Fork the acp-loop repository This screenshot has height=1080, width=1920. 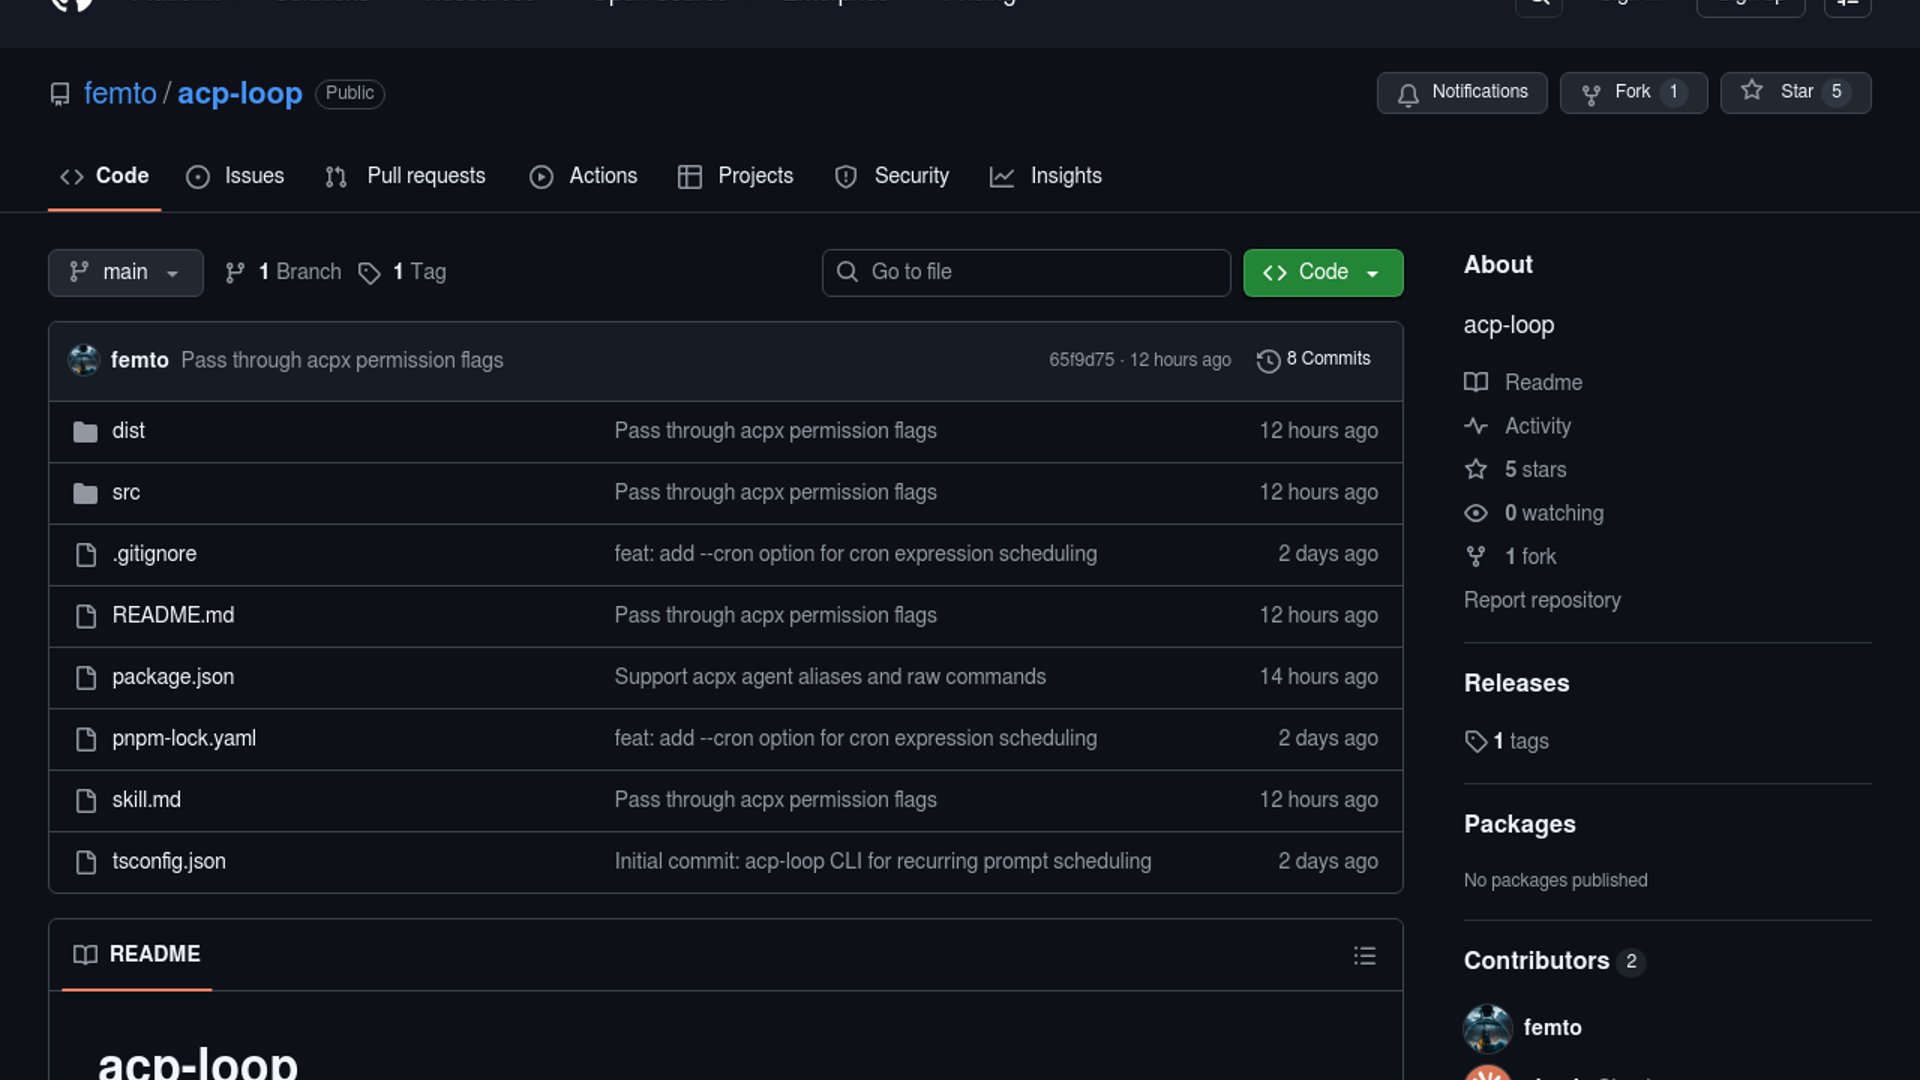pyautogui.click(x=1632, y=92)
